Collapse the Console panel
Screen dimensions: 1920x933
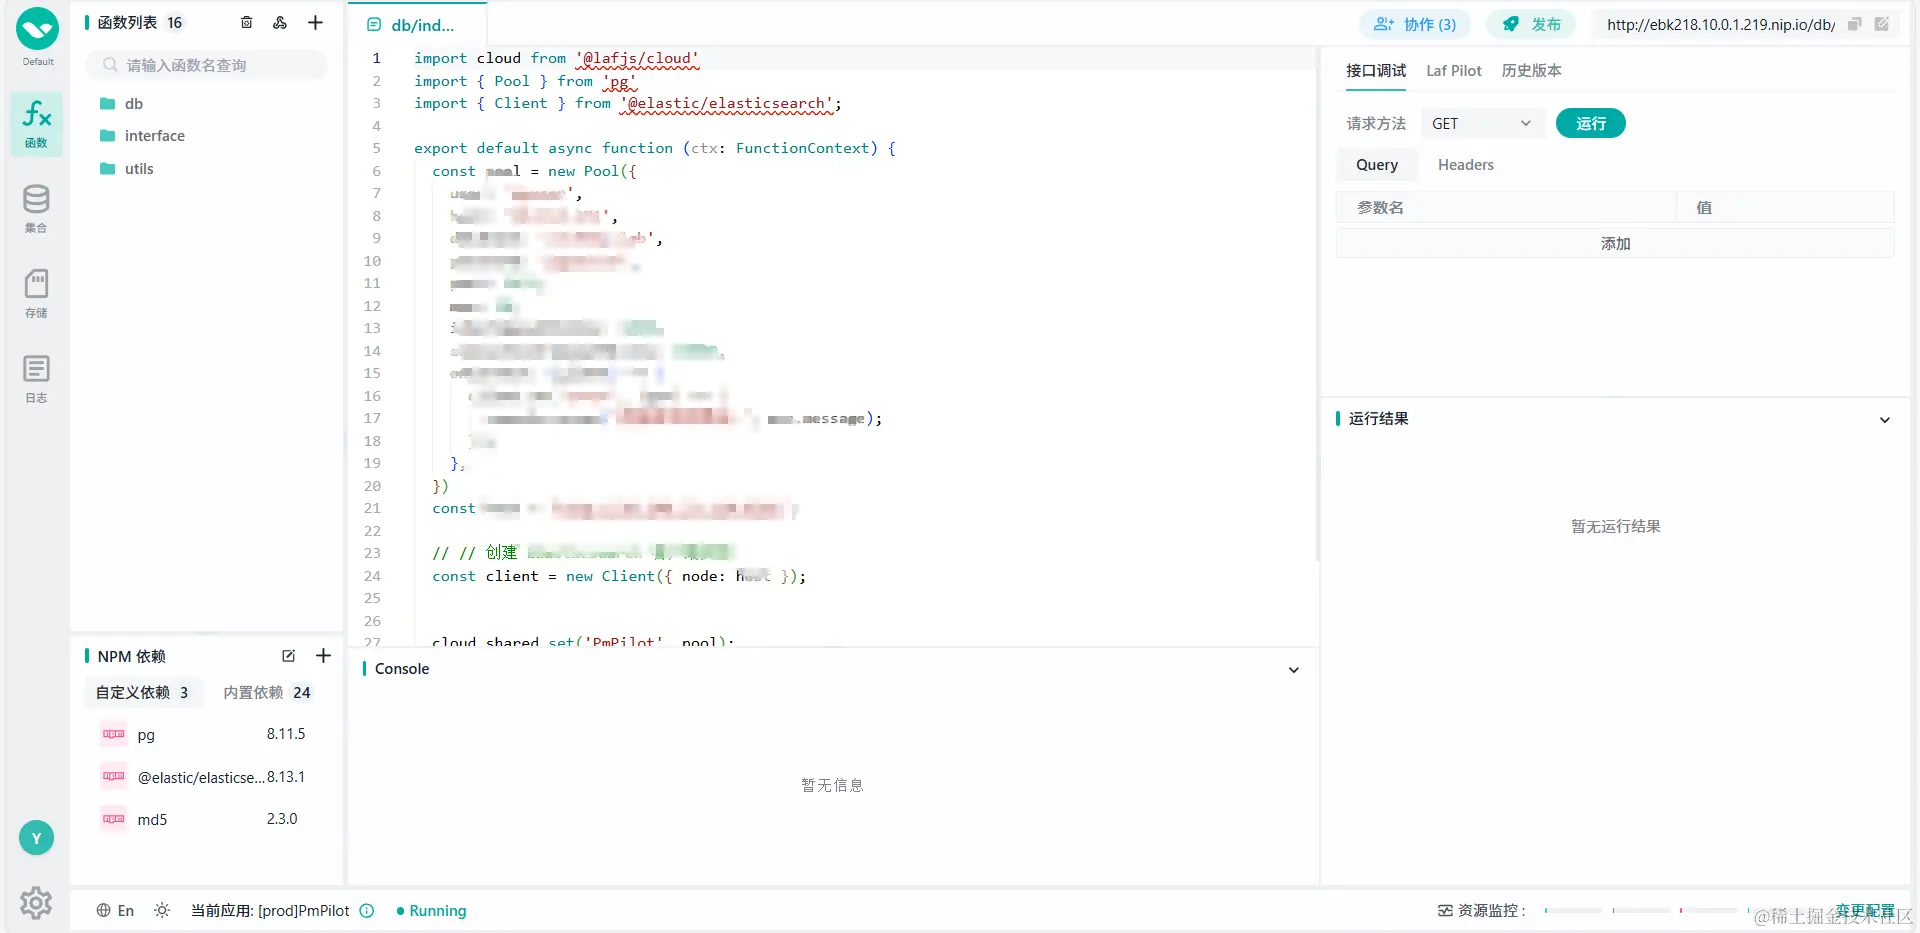(1294, 670)
